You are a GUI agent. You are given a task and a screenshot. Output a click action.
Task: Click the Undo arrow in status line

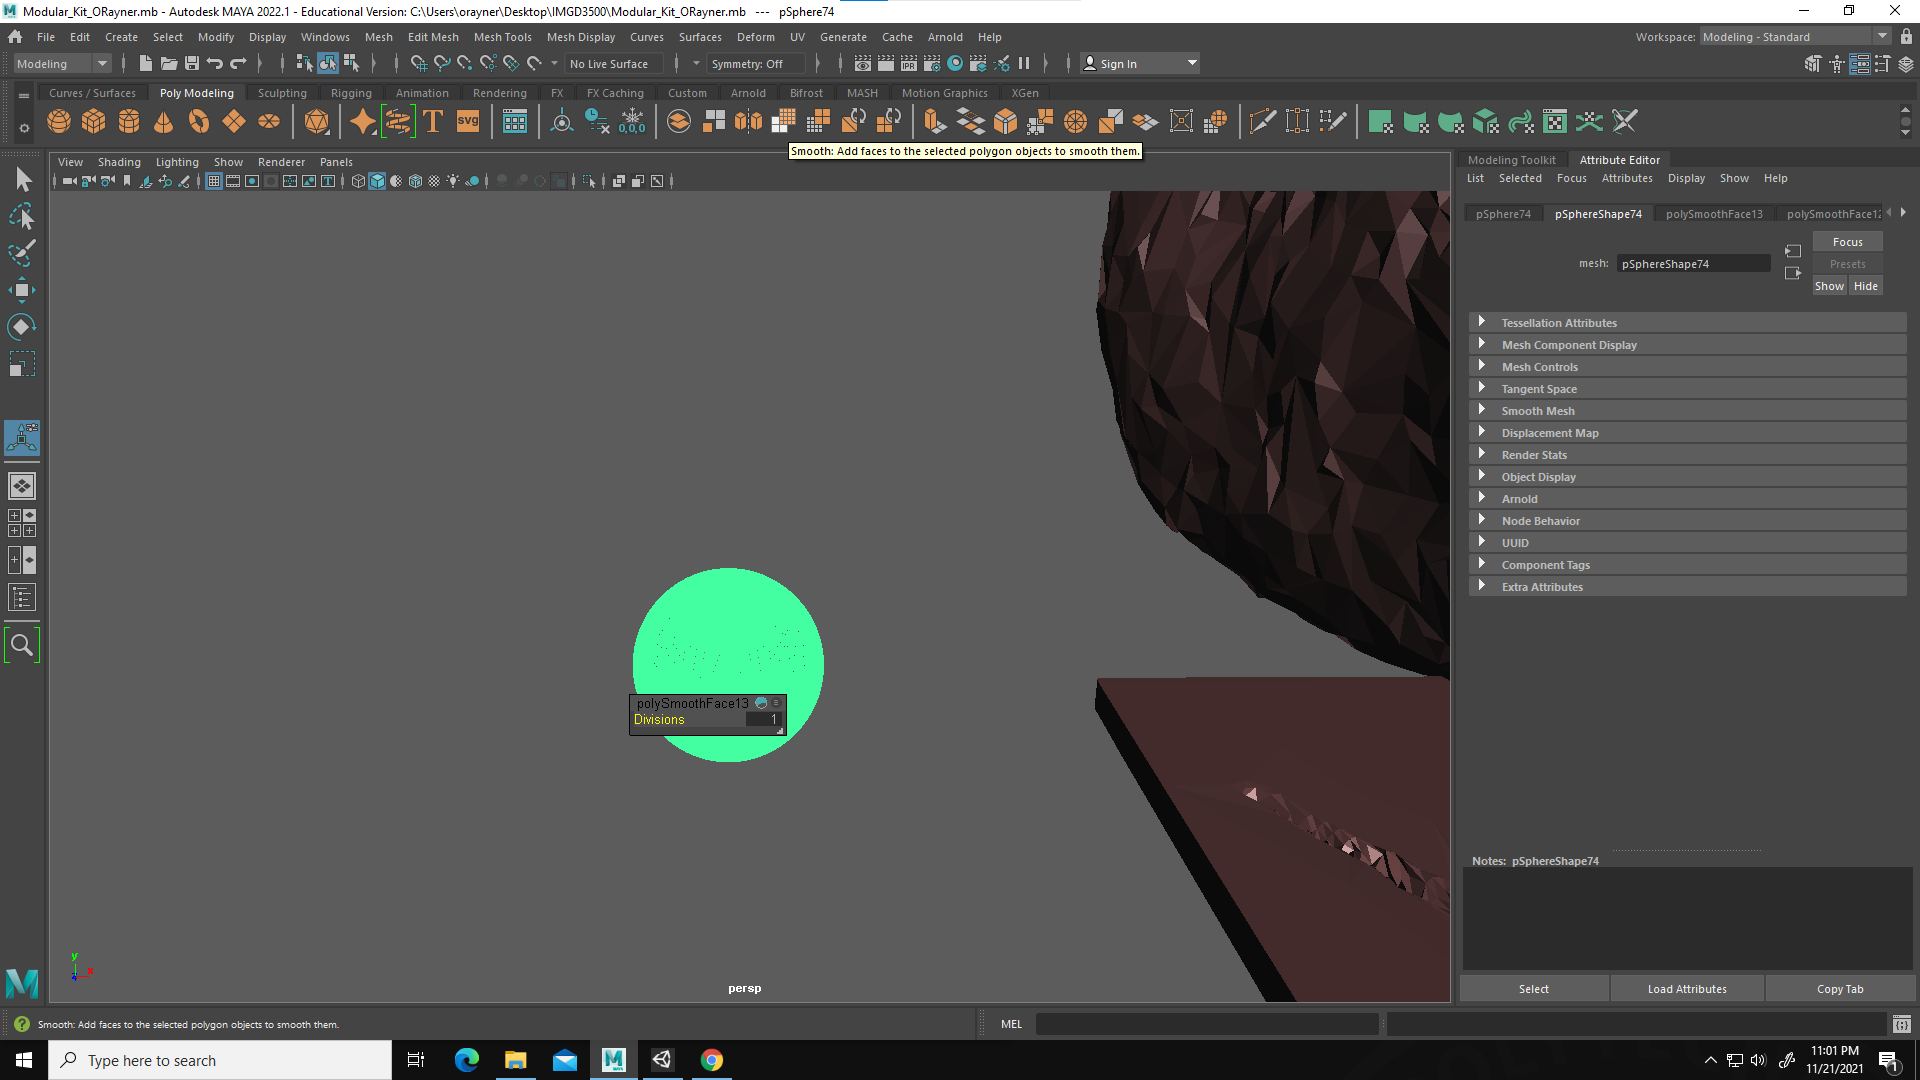pyautogui.click(x=215, y=63)
